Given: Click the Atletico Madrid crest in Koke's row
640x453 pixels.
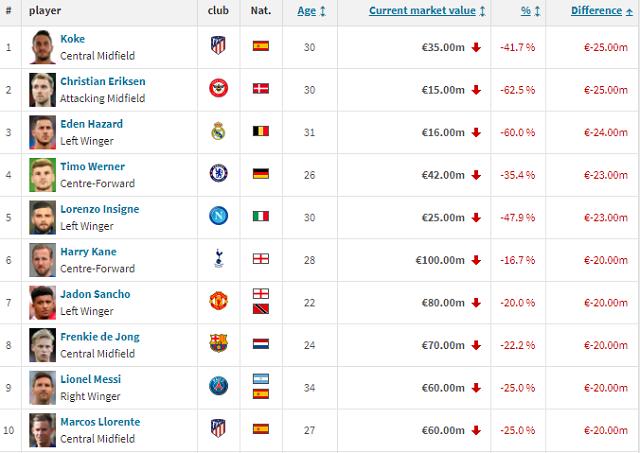Looking at the screenshot, I should pos(218,45).
